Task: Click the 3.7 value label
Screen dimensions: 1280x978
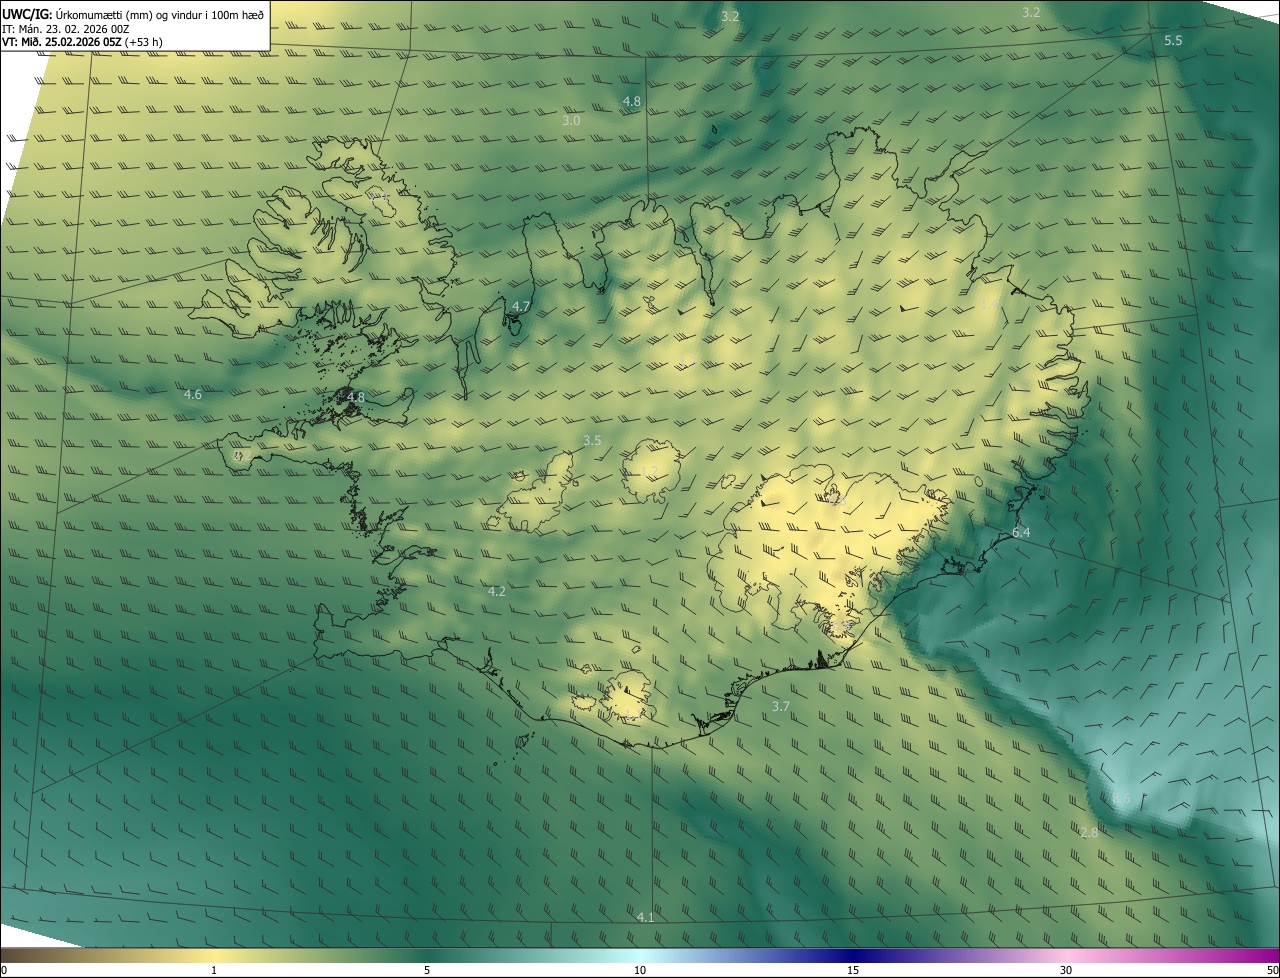Action: 781,706
